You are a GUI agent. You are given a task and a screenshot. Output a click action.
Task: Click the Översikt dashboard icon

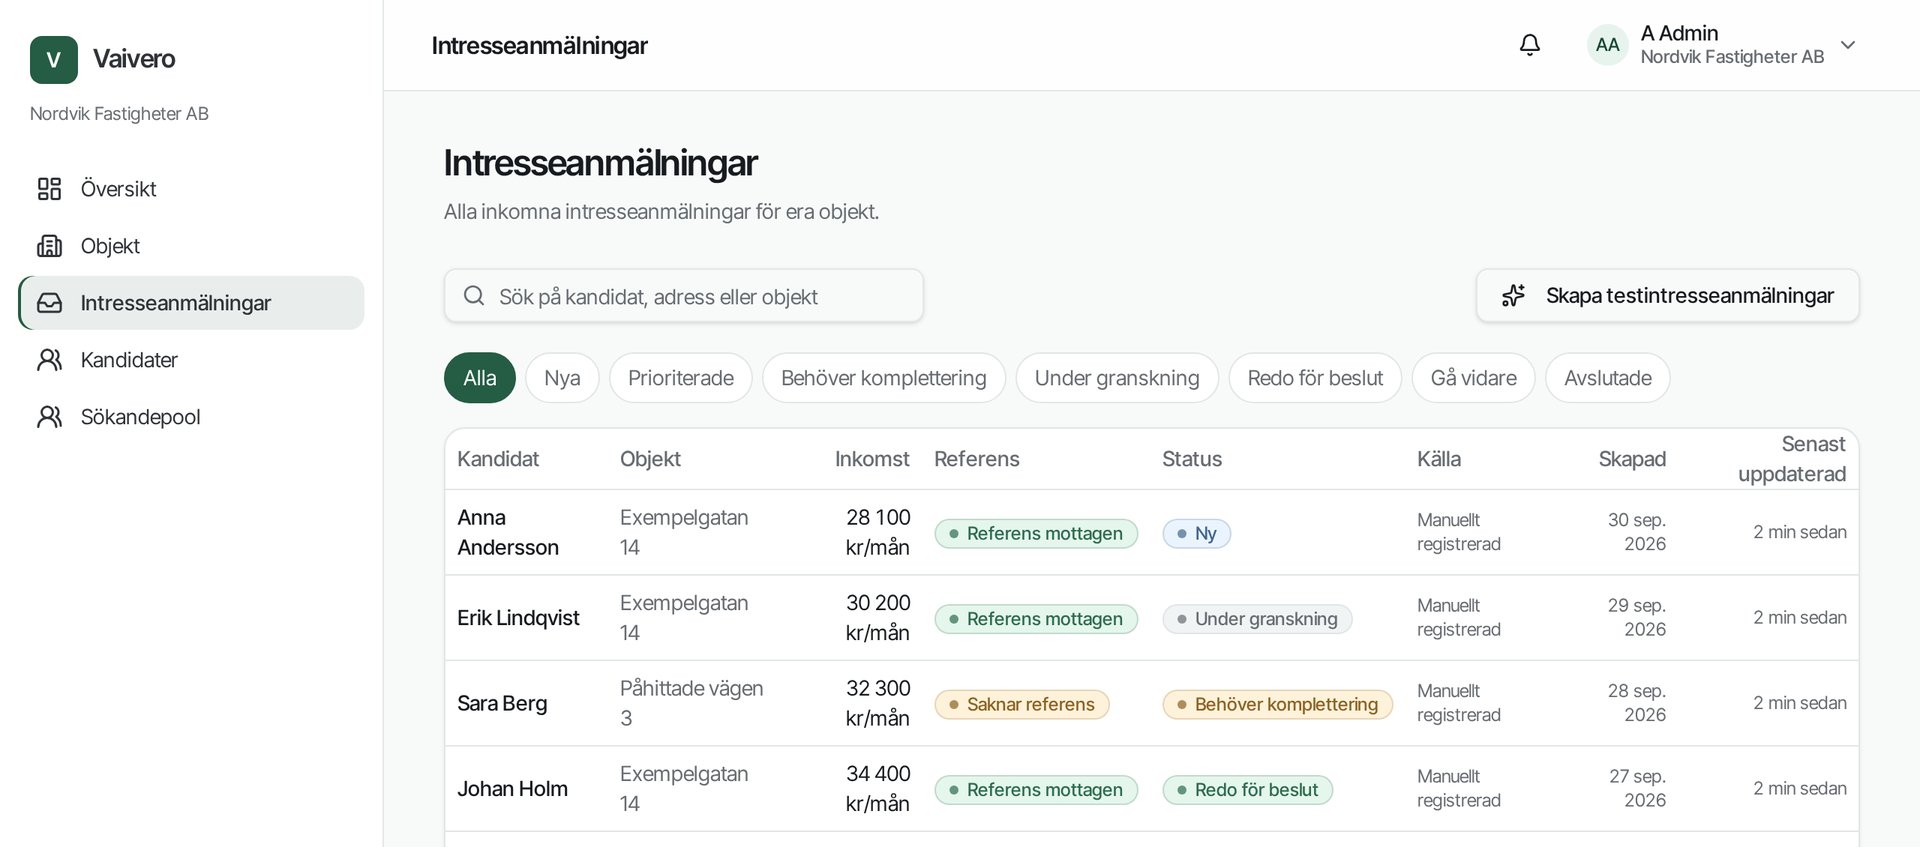[49, 189]
